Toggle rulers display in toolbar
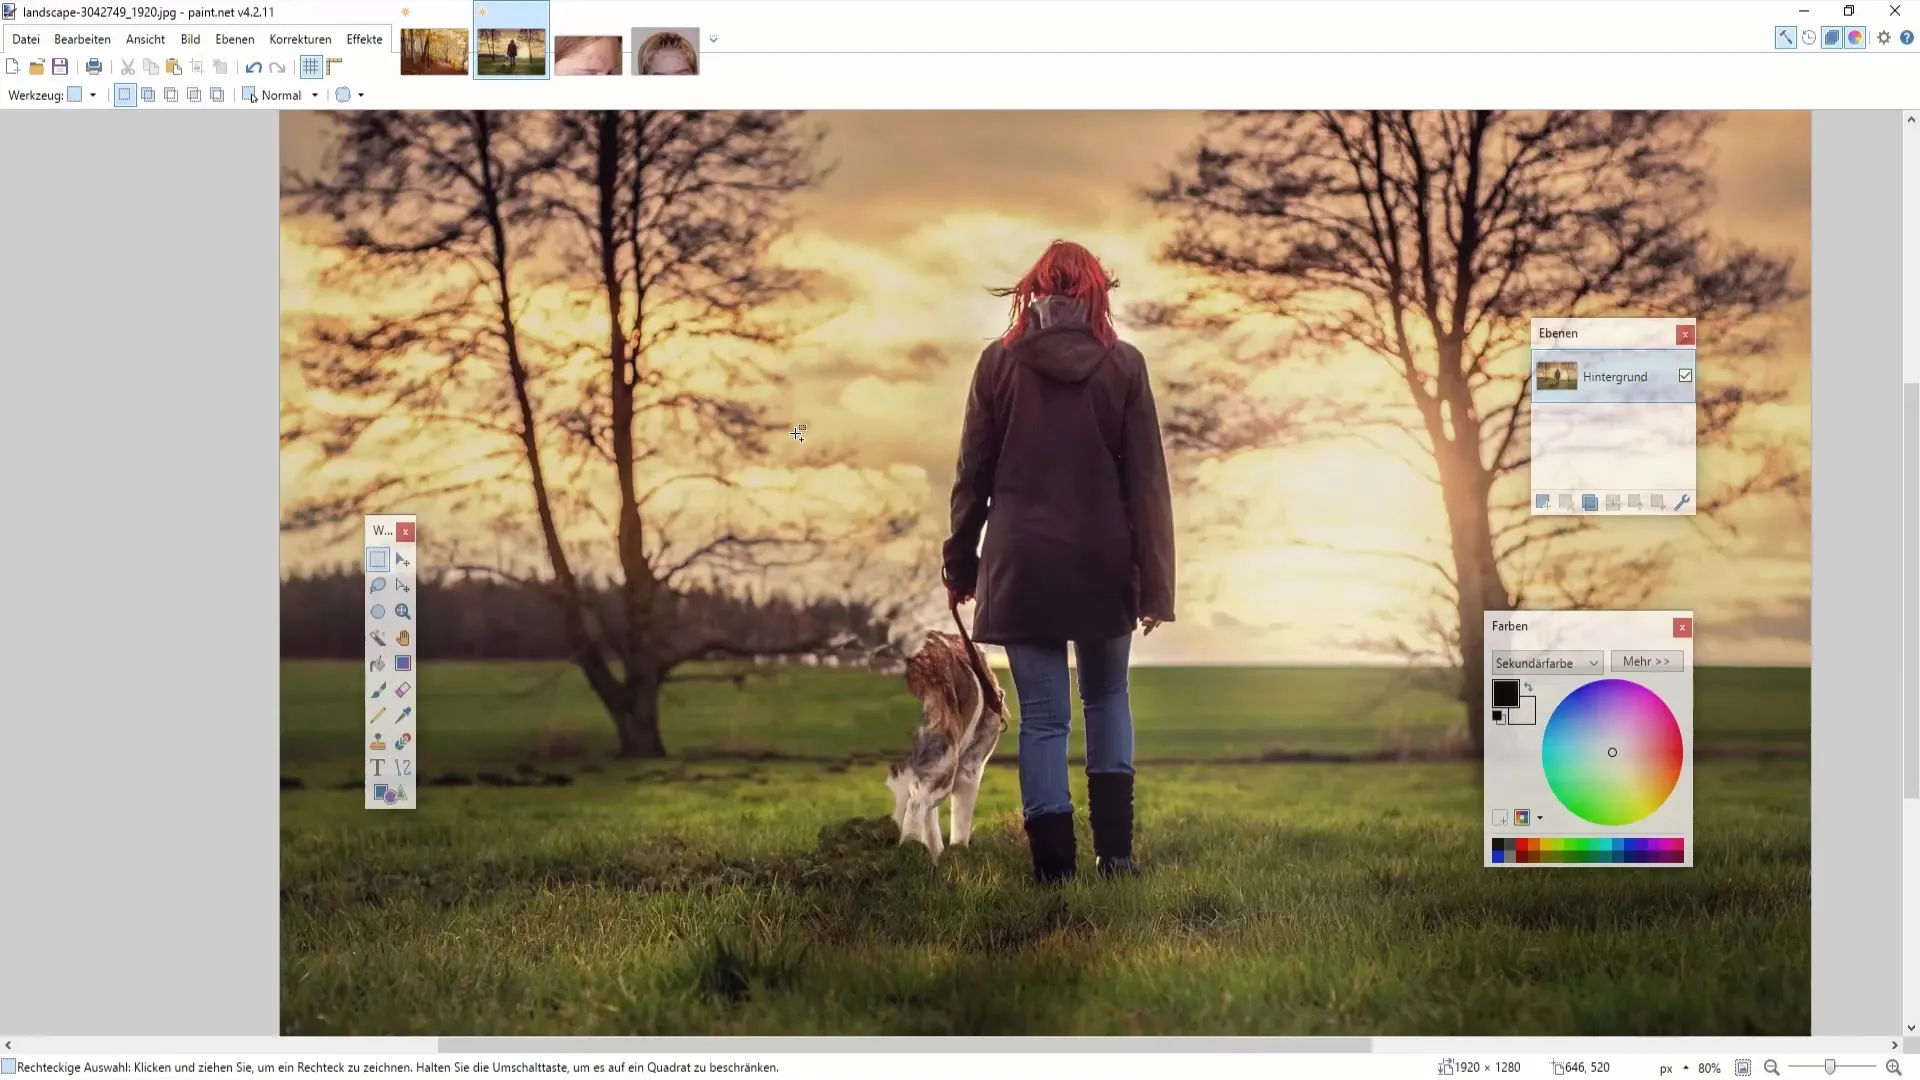Image resolution: width=1920 pixels, height=1080 pixels. (x=334, y=67)
